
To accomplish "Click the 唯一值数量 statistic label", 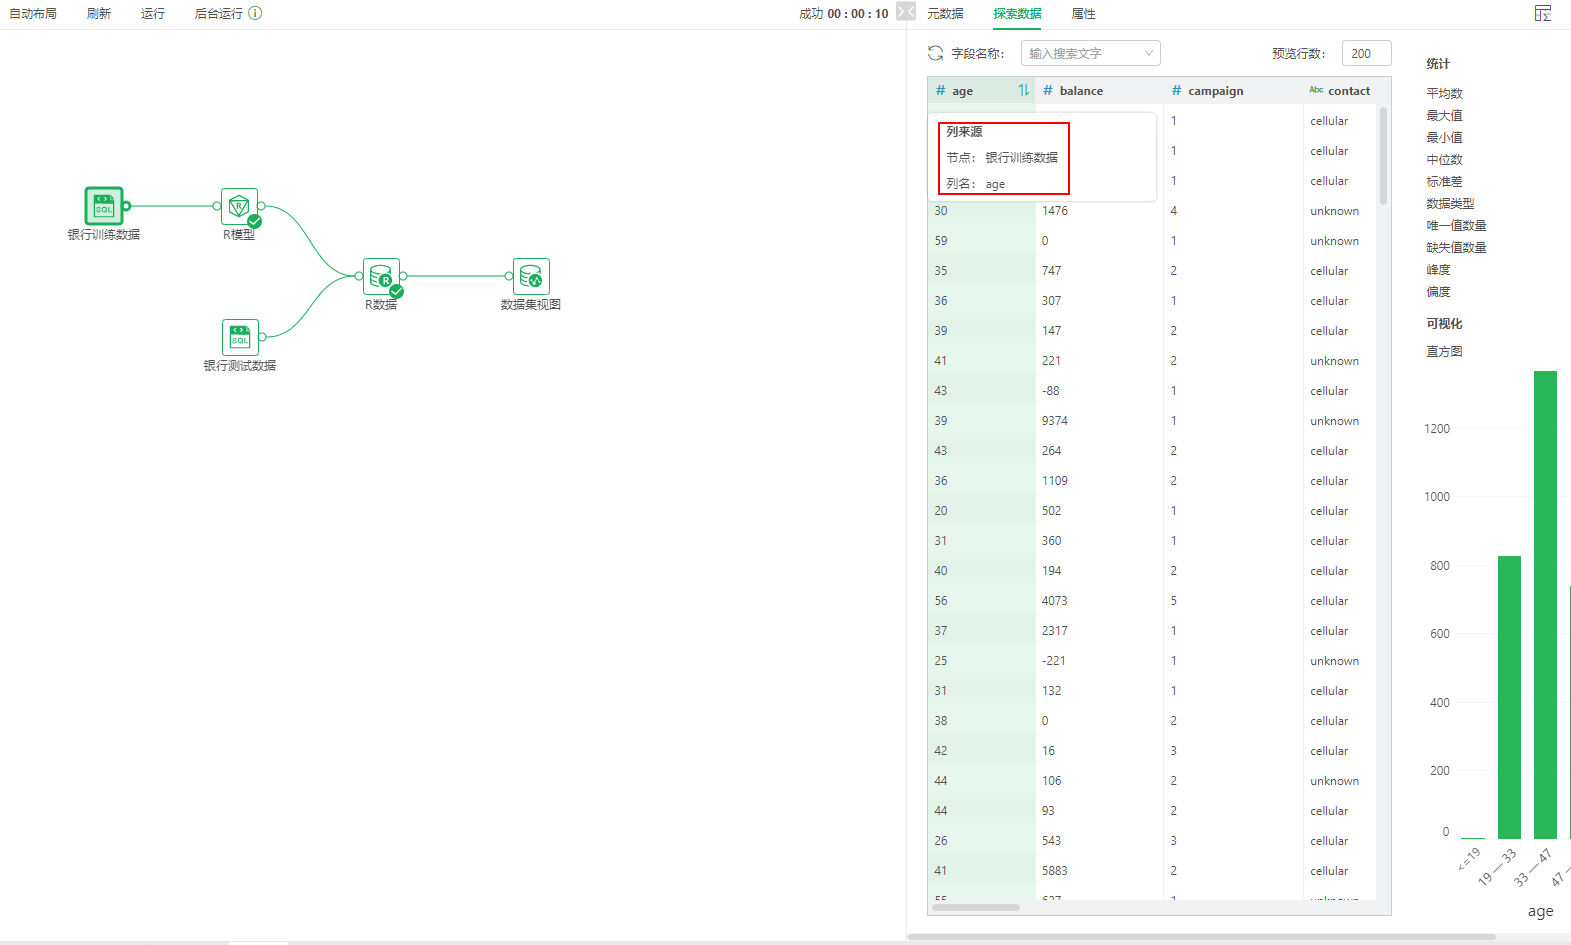I will click(1456, 225).
